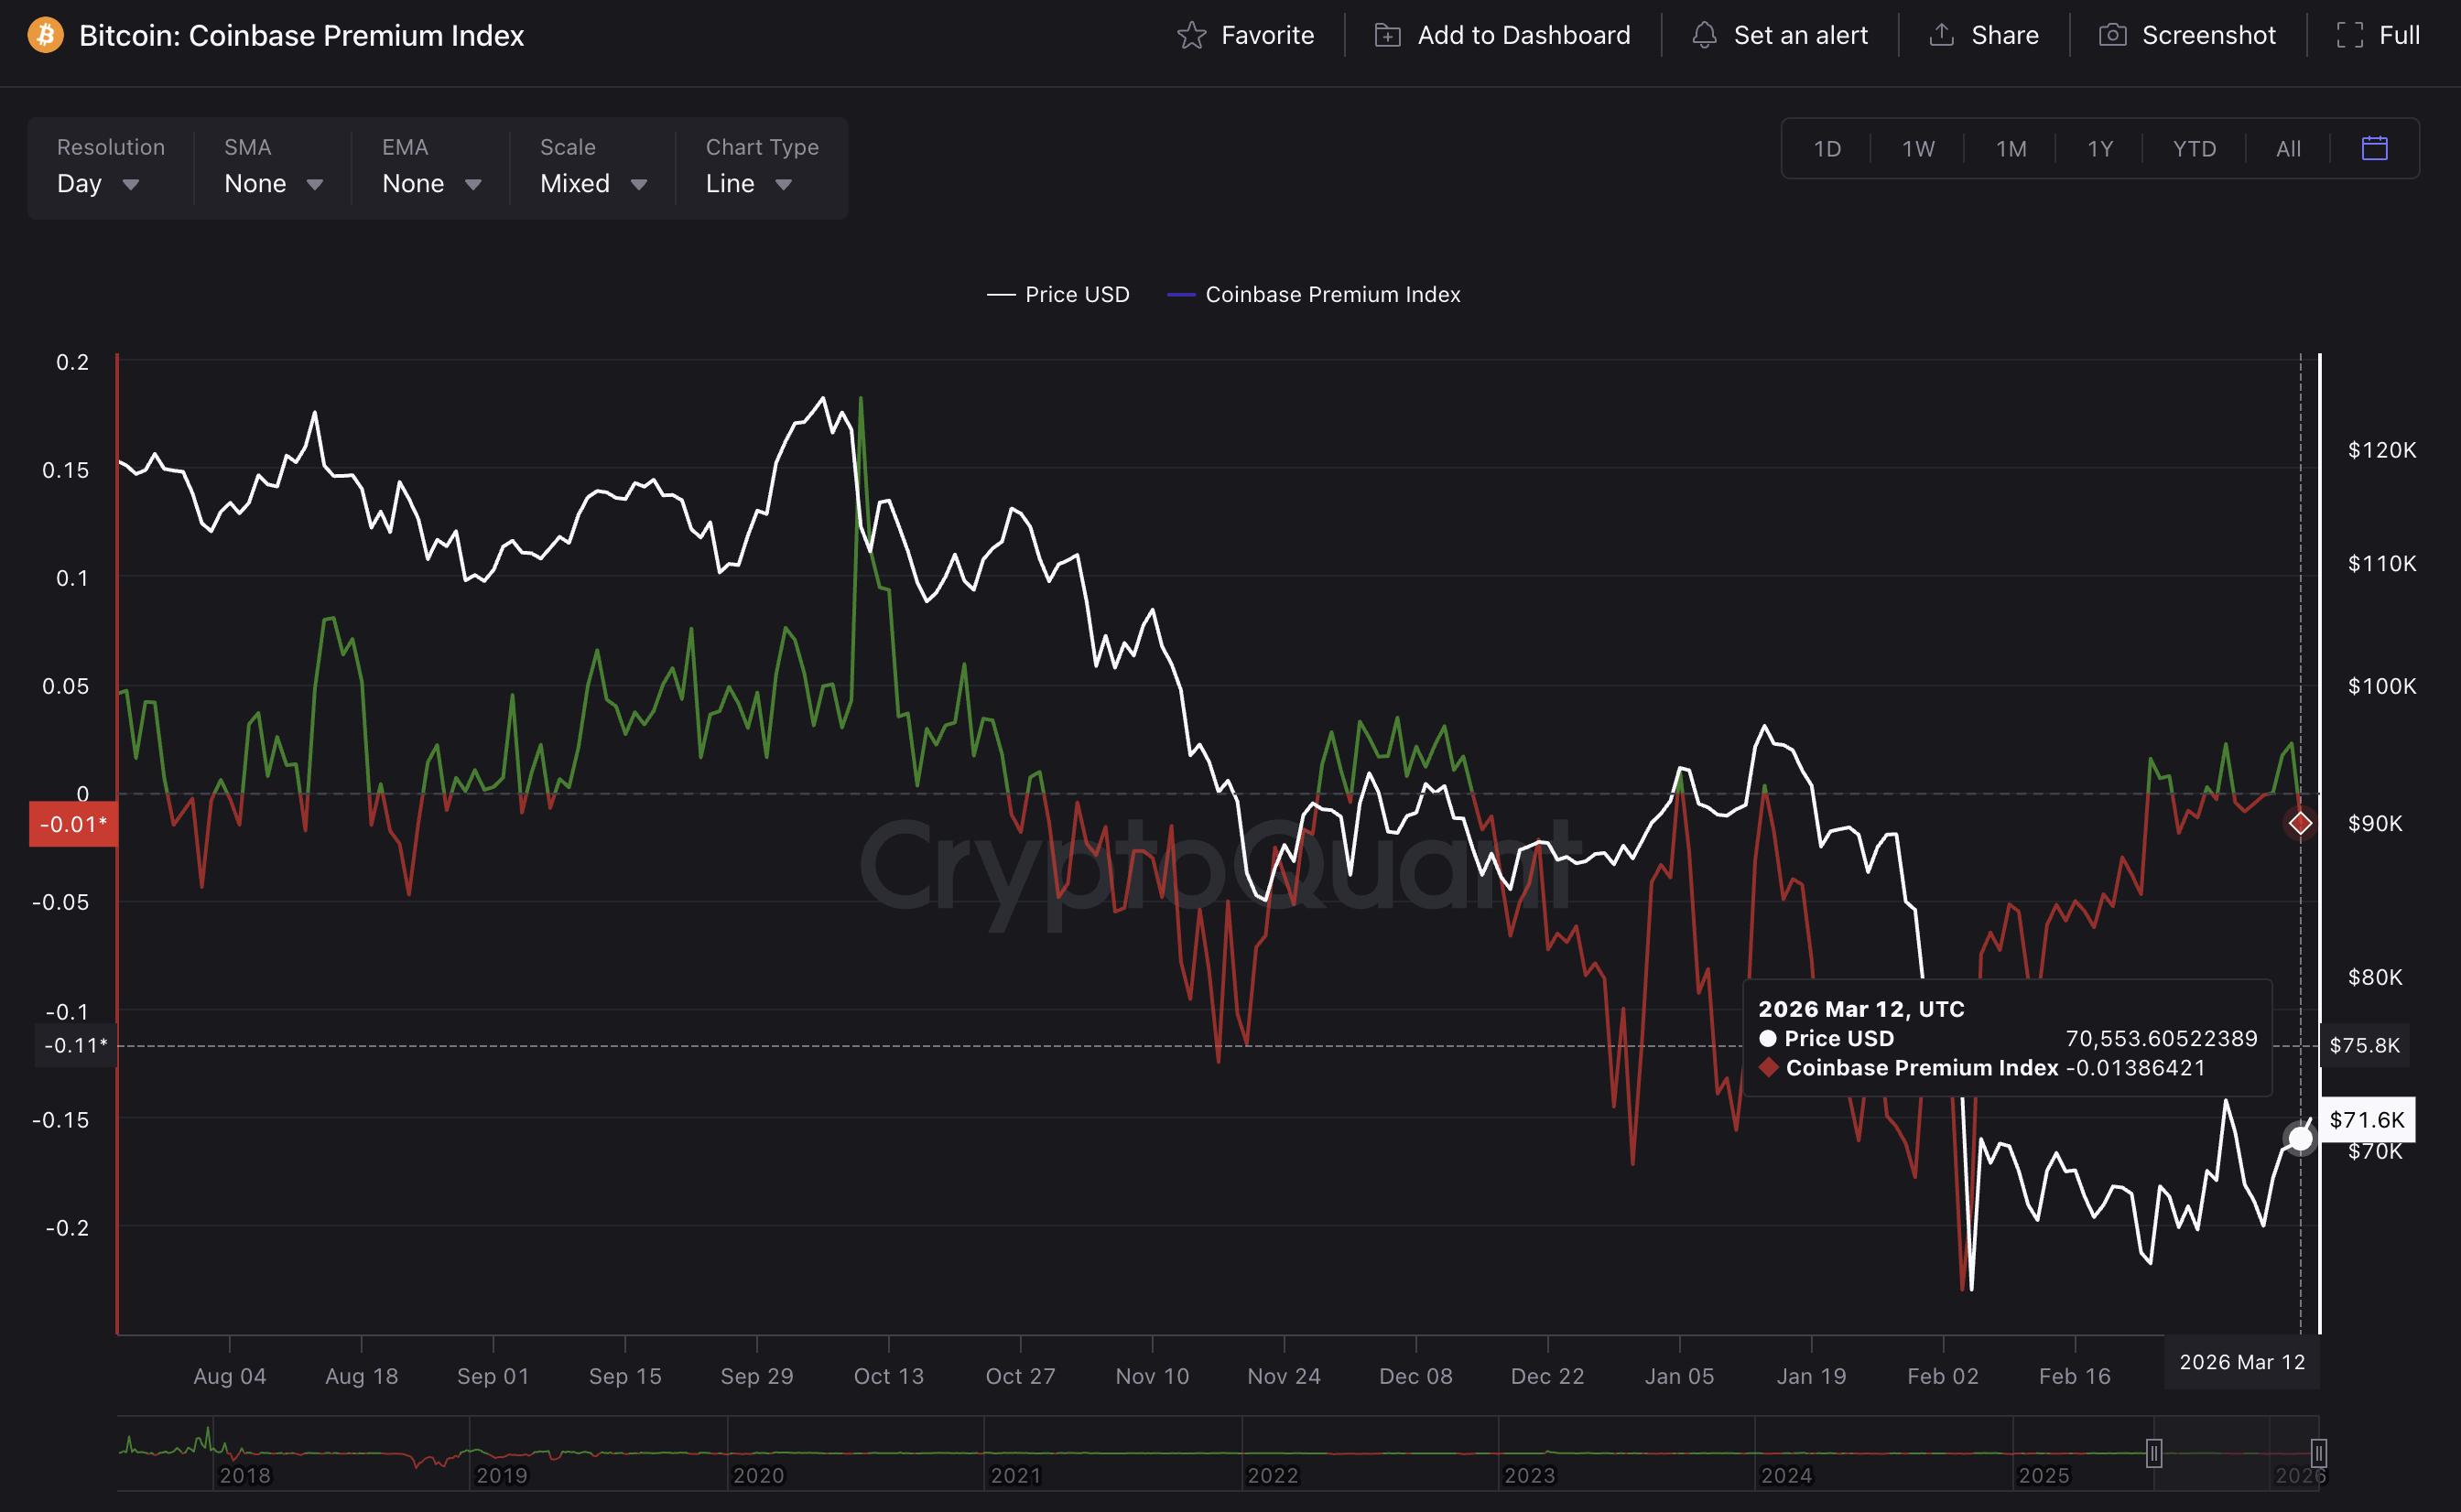This screenshot has width=2461, height=1512.
Task: Click the Set an alert text
Action: point(1800,35)
